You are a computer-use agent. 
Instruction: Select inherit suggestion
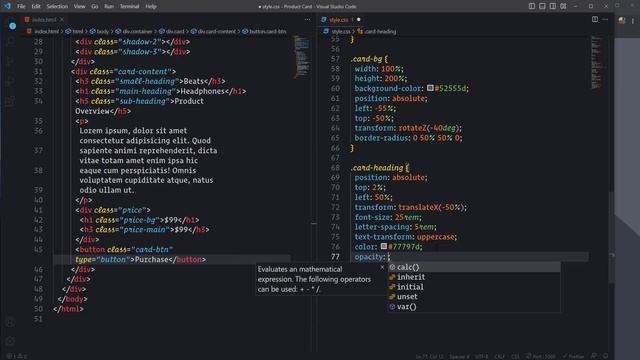click(474, 277)
